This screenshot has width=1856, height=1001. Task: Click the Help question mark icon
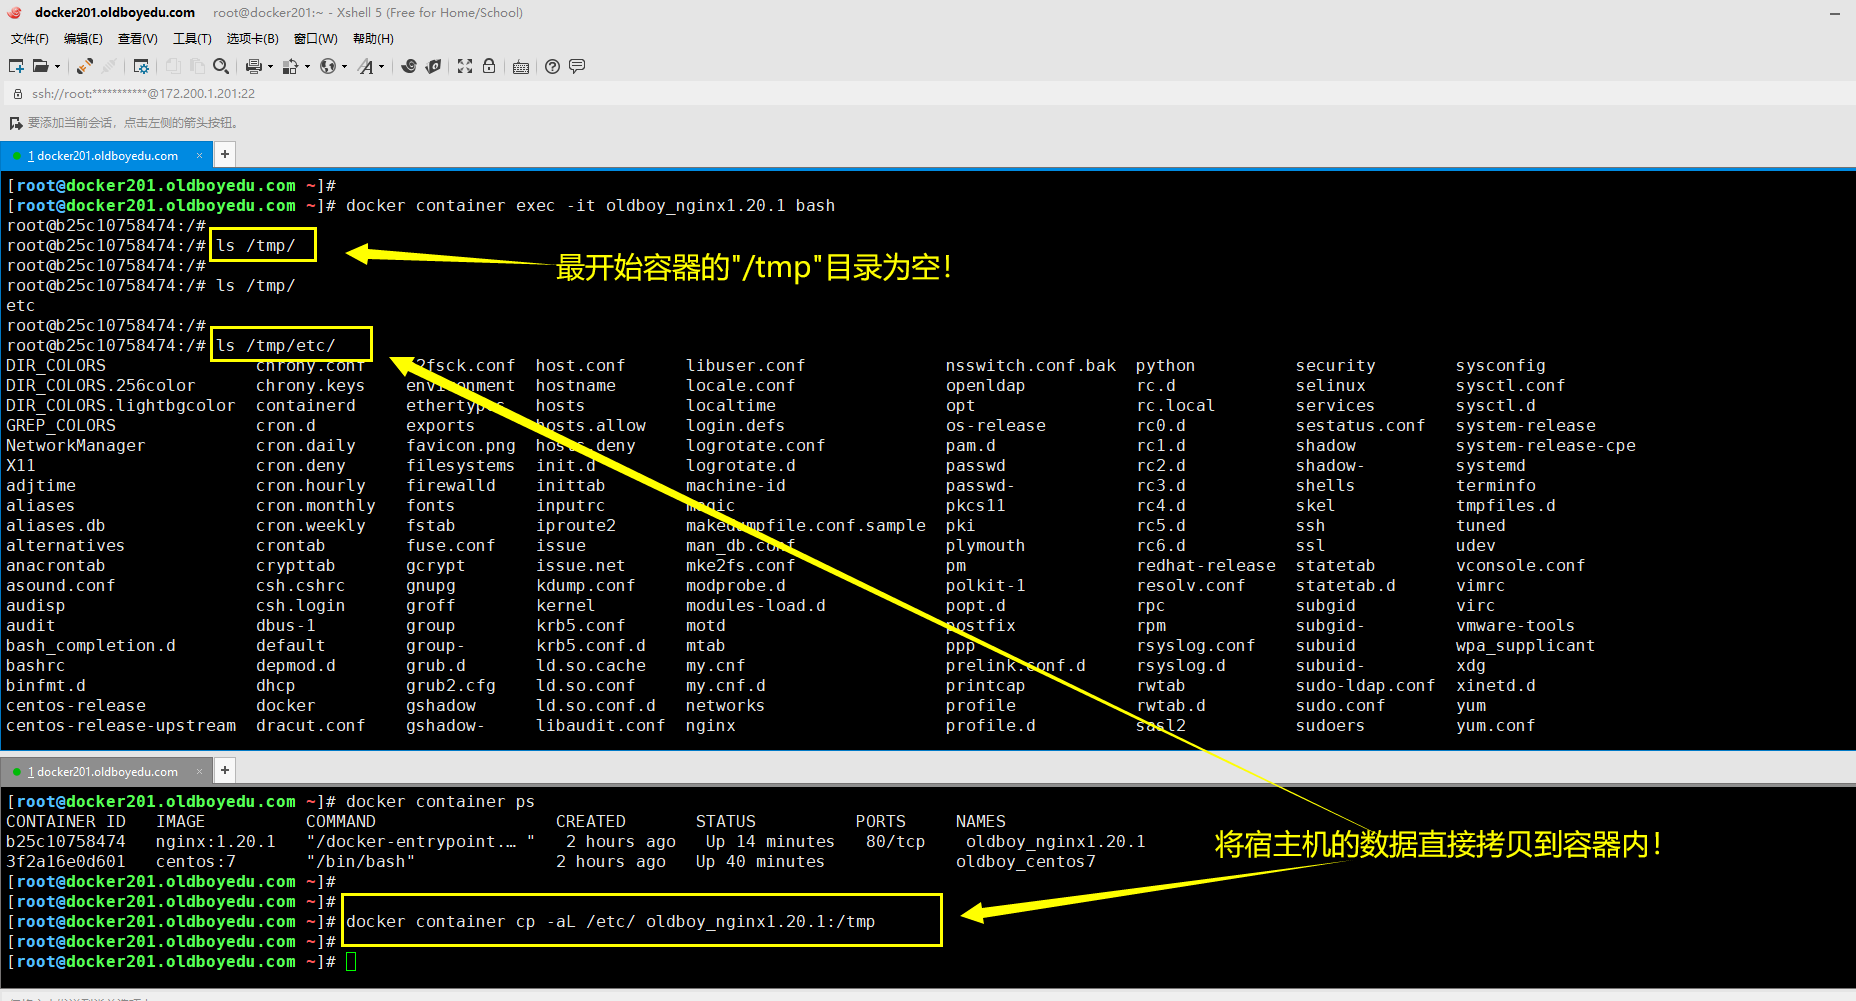click(552, 66)
